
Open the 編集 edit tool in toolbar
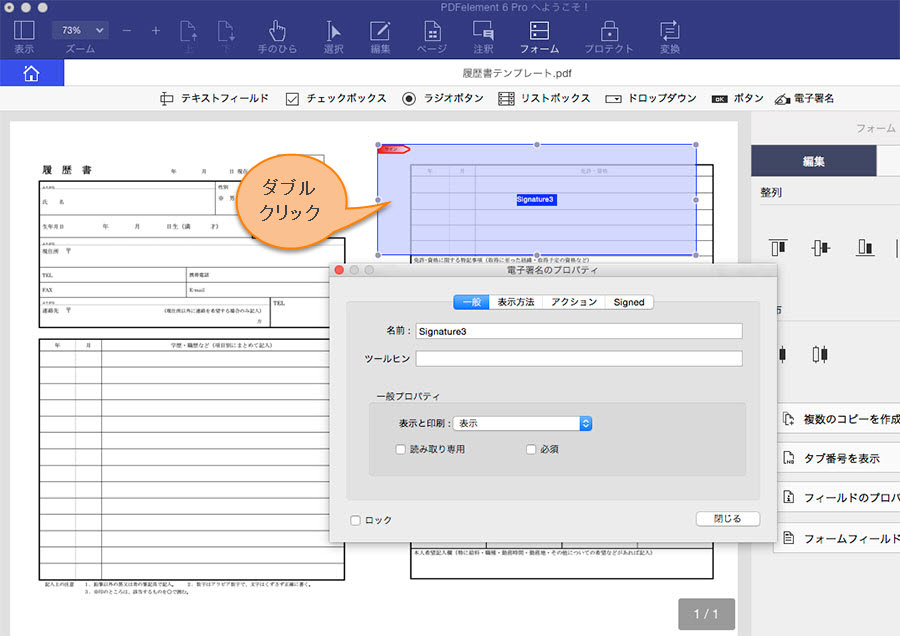(380, 36)
